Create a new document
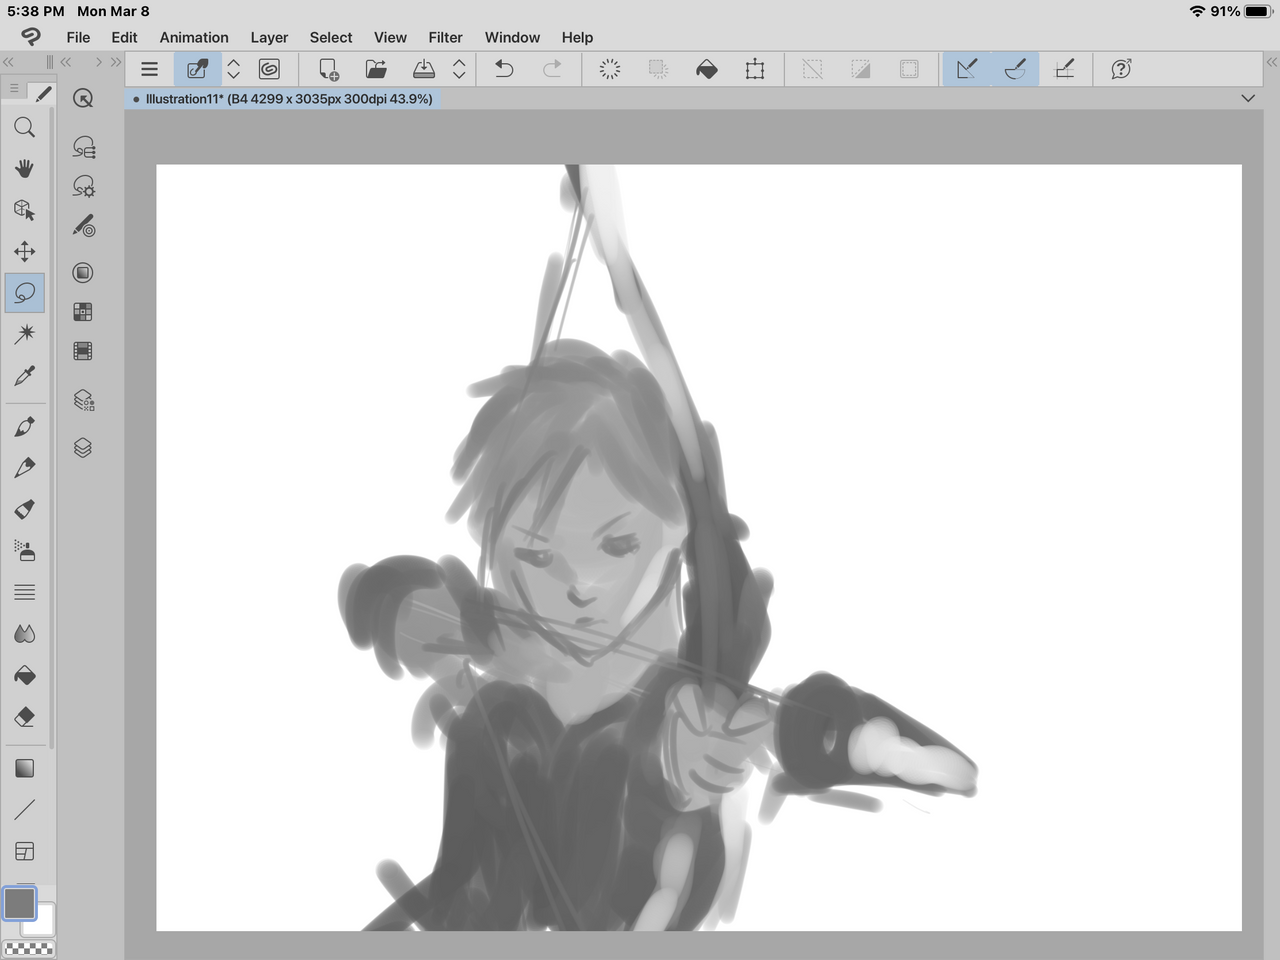The width and height of the screenshot is (1280, 960). pos(328,69)
